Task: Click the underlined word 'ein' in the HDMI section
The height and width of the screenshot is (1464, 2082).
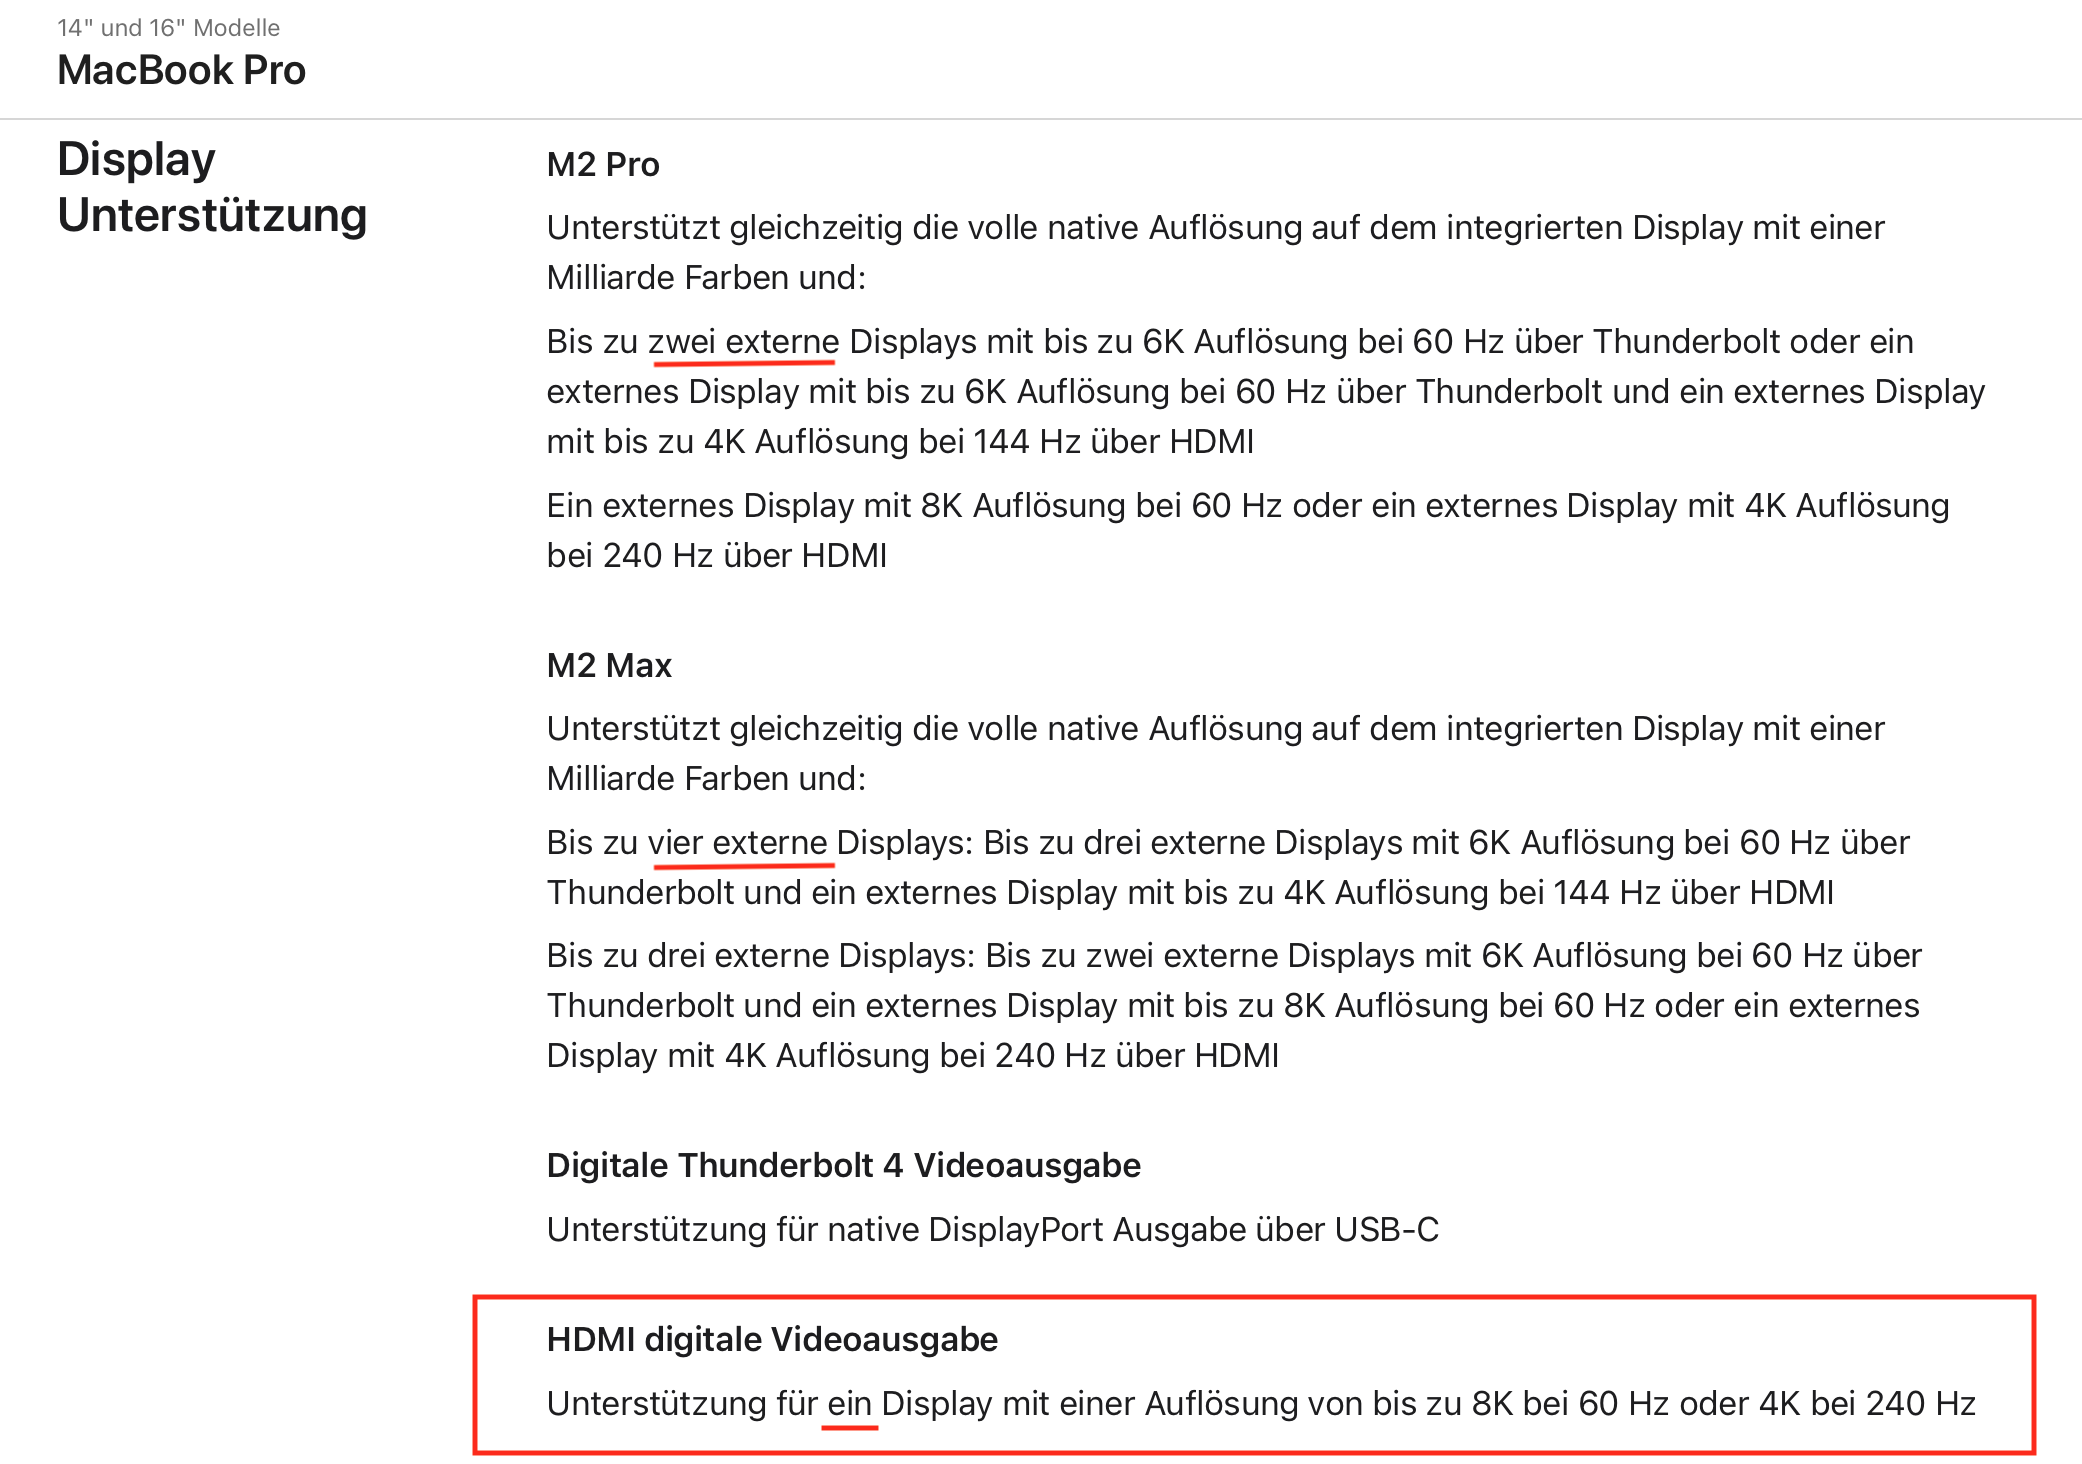Action: click(x=849, y=1404)
